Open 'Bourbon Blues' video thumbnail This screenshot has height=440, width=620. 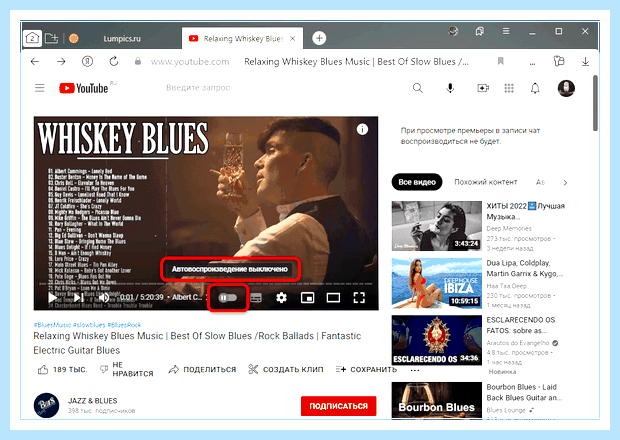tap(437, 400)
